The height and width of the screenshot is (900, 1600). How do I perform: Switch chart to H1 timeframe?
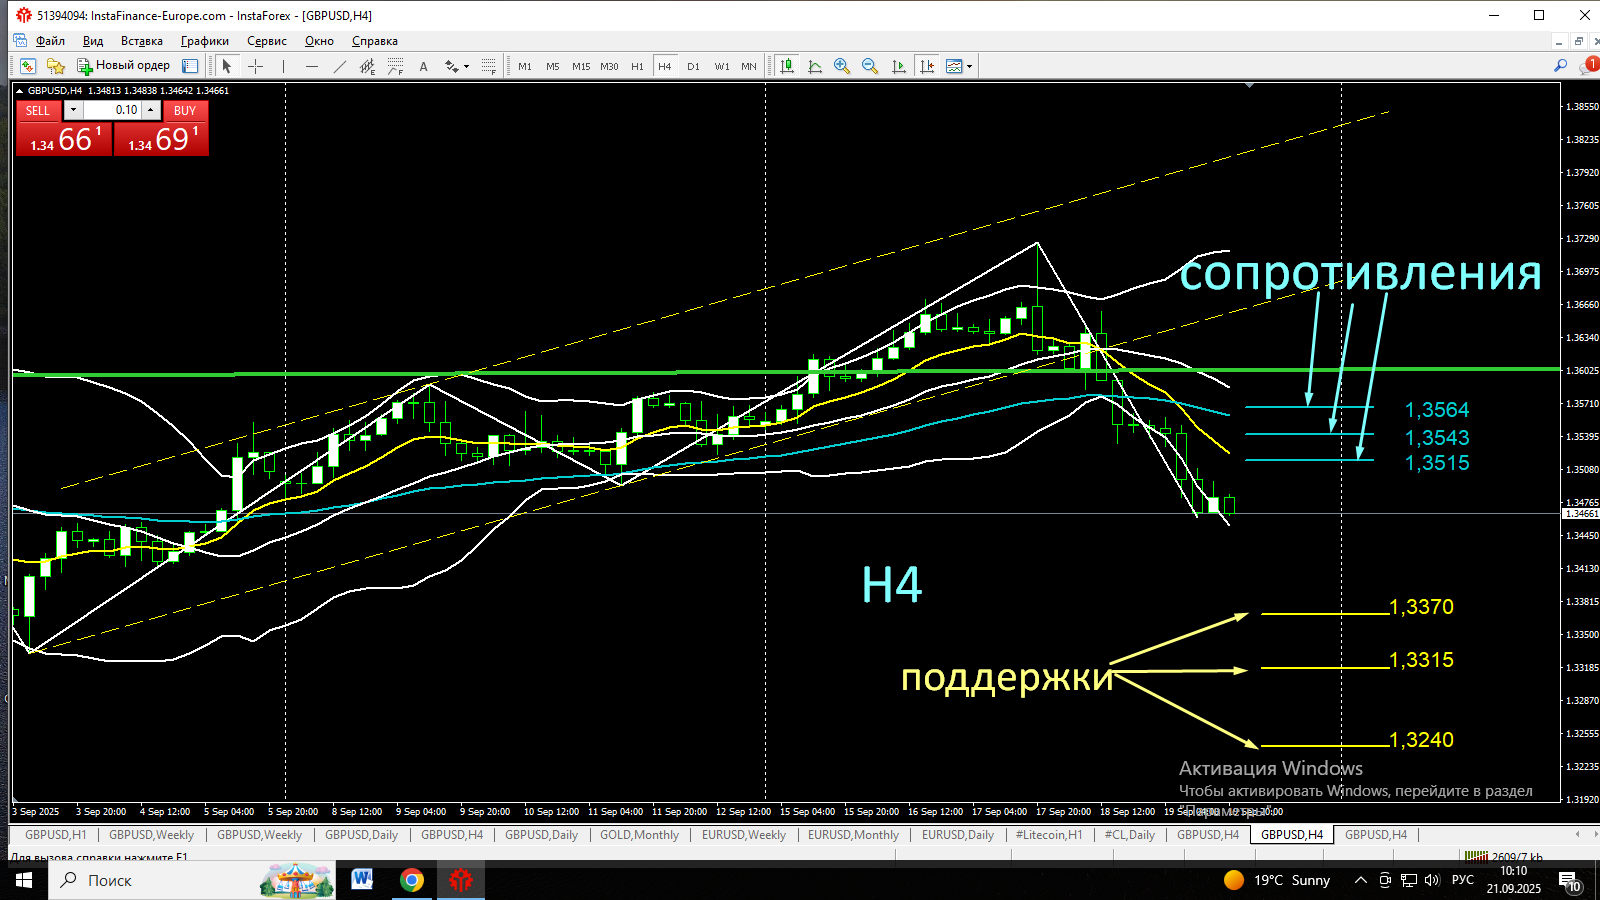637,66
